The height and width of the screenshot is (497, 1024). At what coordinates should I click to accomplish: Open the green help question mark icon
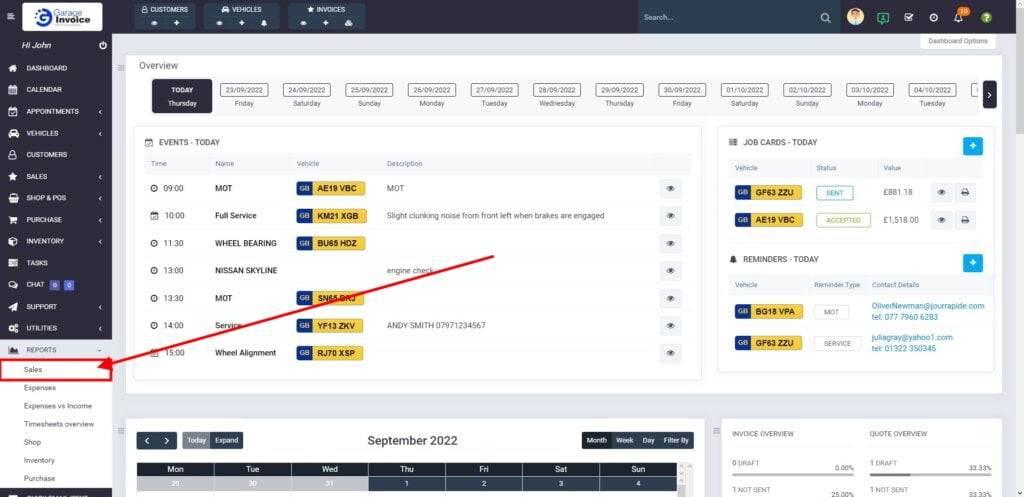[986, 17]
